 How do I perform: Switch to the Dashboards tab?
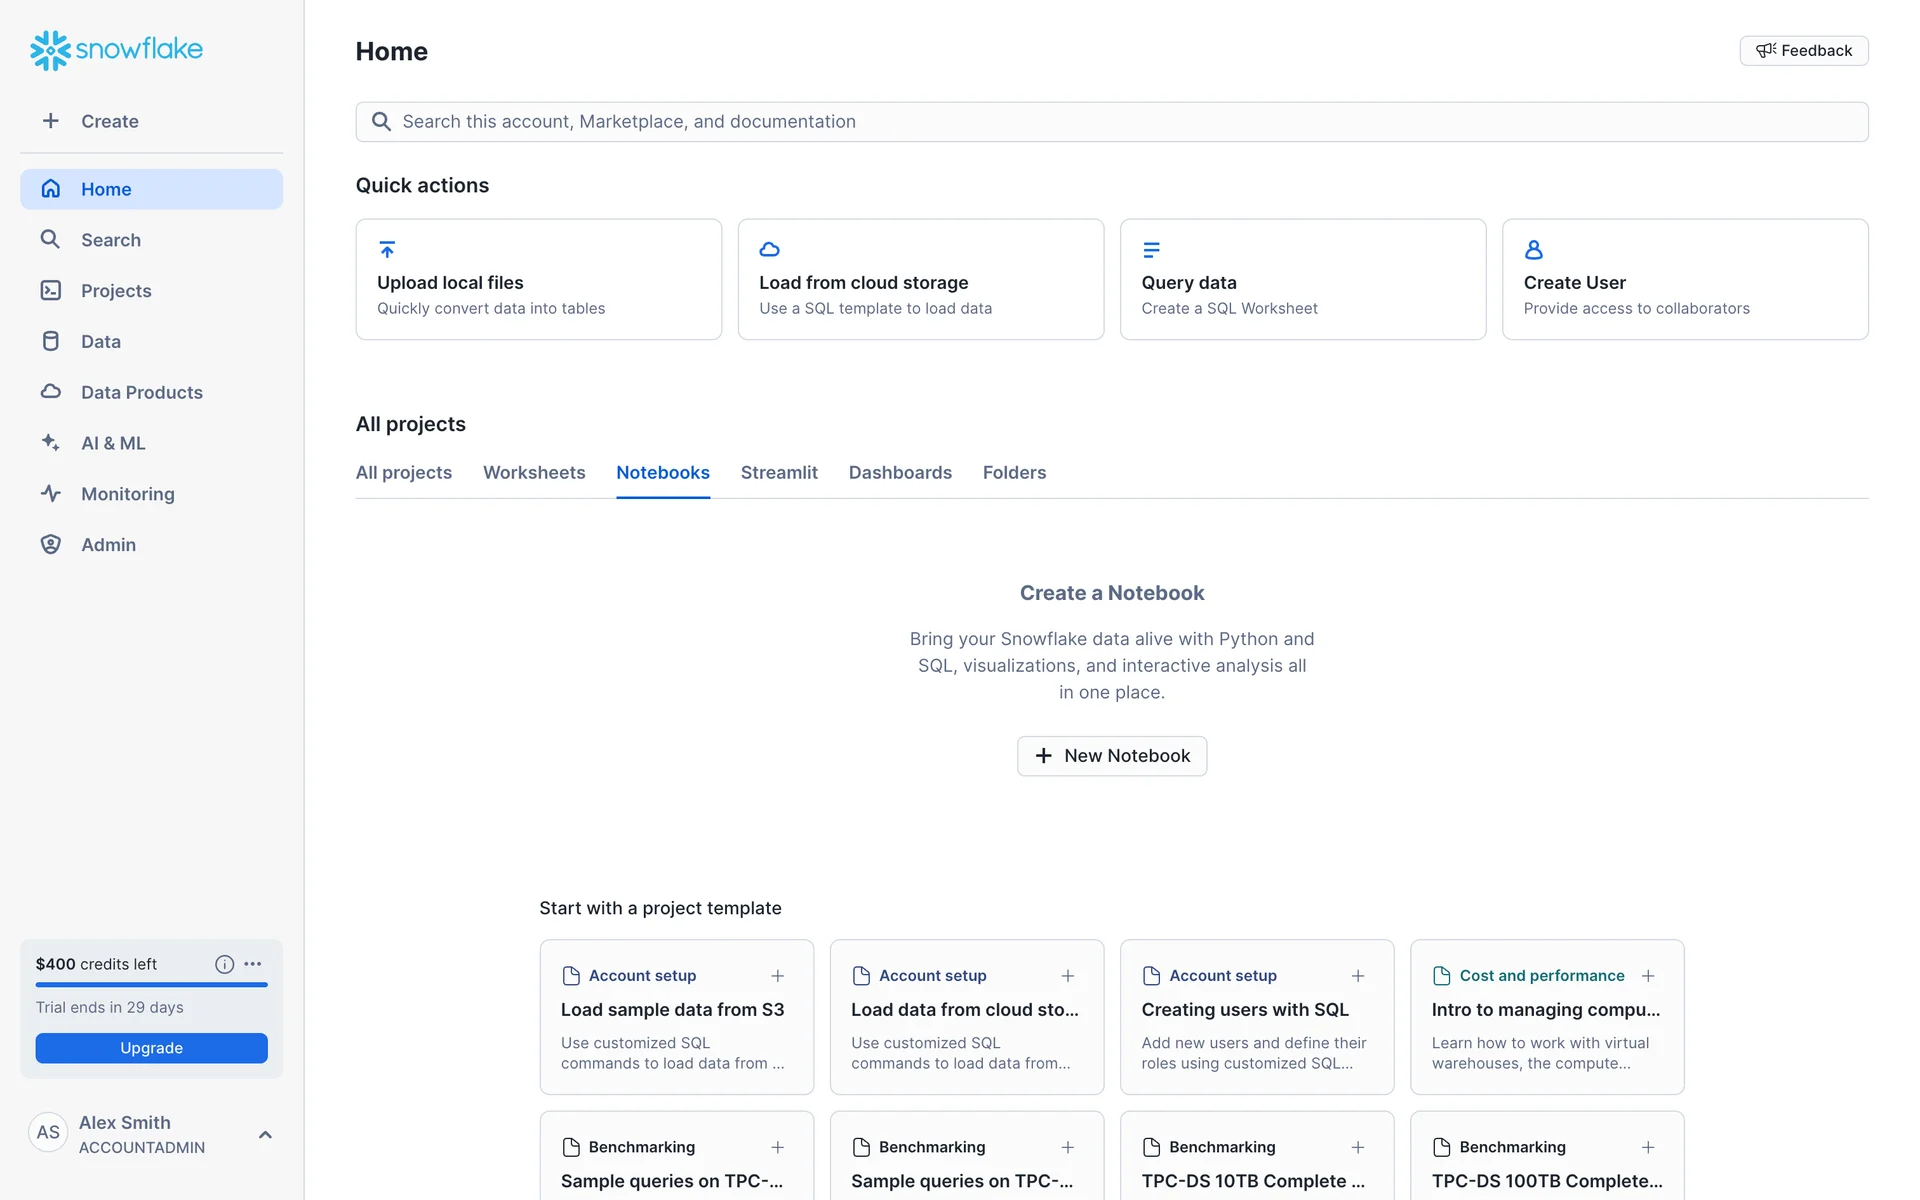click(899, 473)
